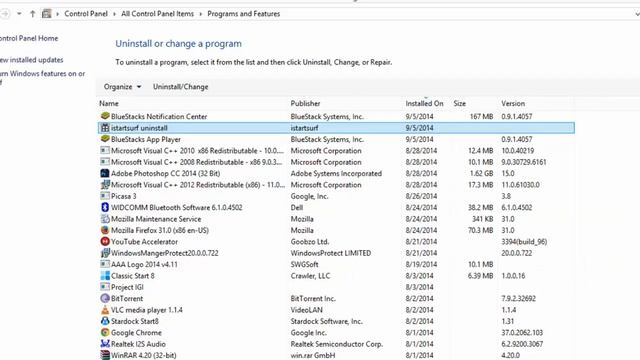Viewport: 640px width, 360px height.
Task: Sort by Name column header
Action: 109,104
